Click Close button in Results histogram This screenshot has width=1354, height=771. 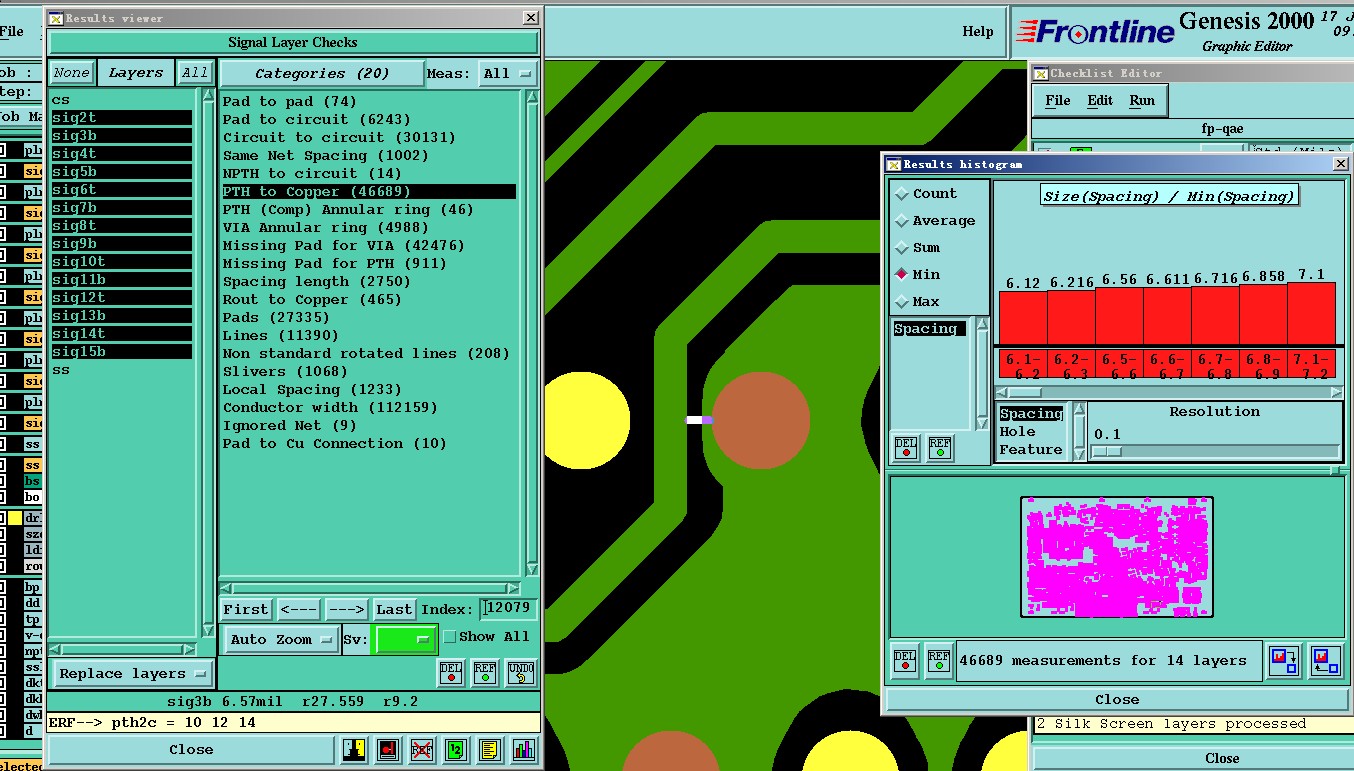(x=1116, y=699)
